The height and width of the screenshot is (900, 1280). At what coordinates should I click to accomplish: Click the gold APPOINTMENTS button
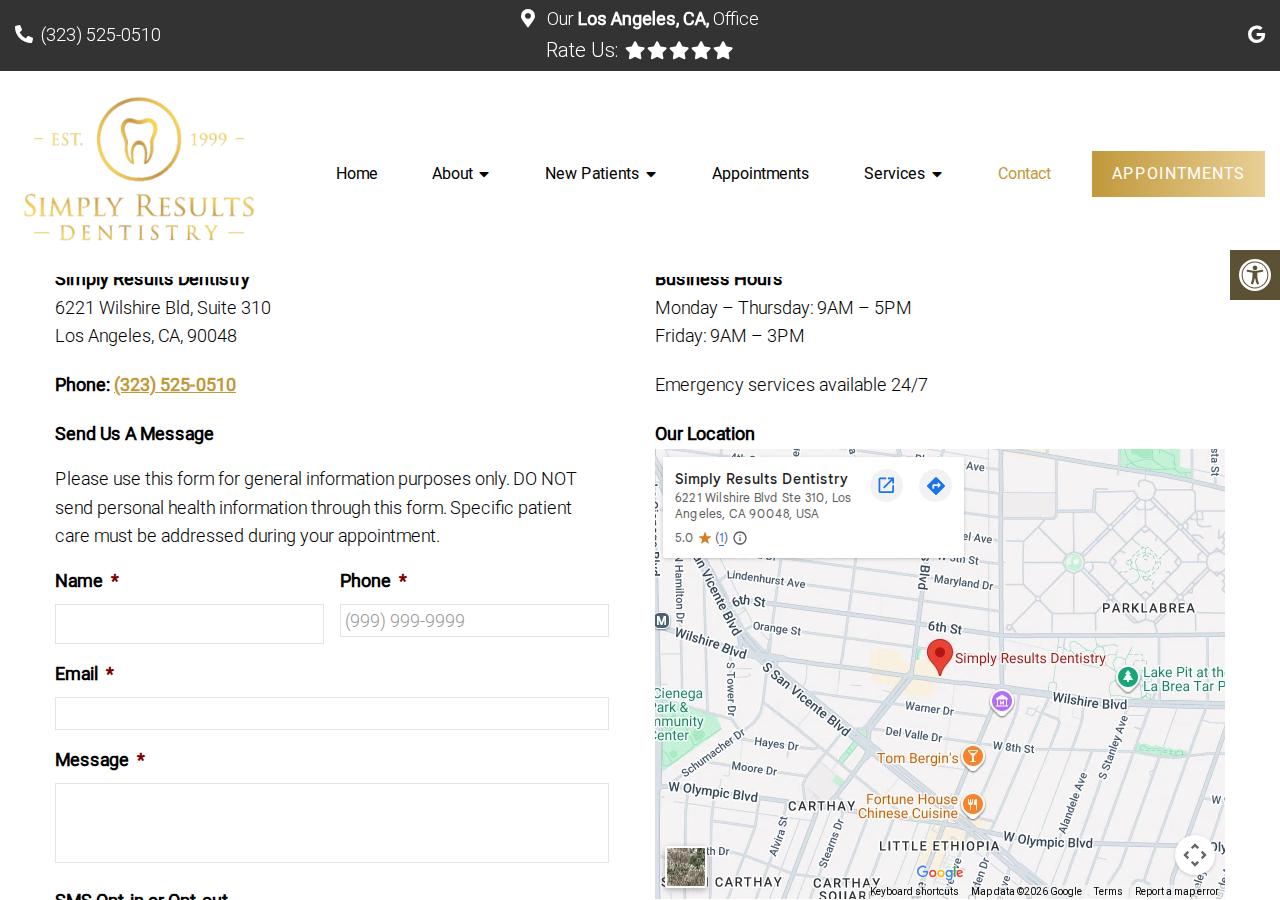pos(1178,174)
